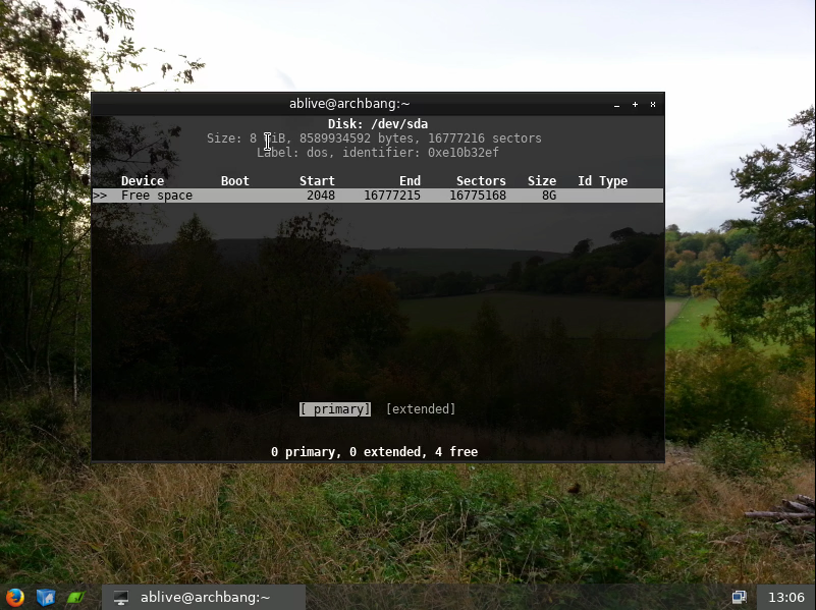Open the network display tray icon
The width and height of the screenshot is (816, 610).
739,597
